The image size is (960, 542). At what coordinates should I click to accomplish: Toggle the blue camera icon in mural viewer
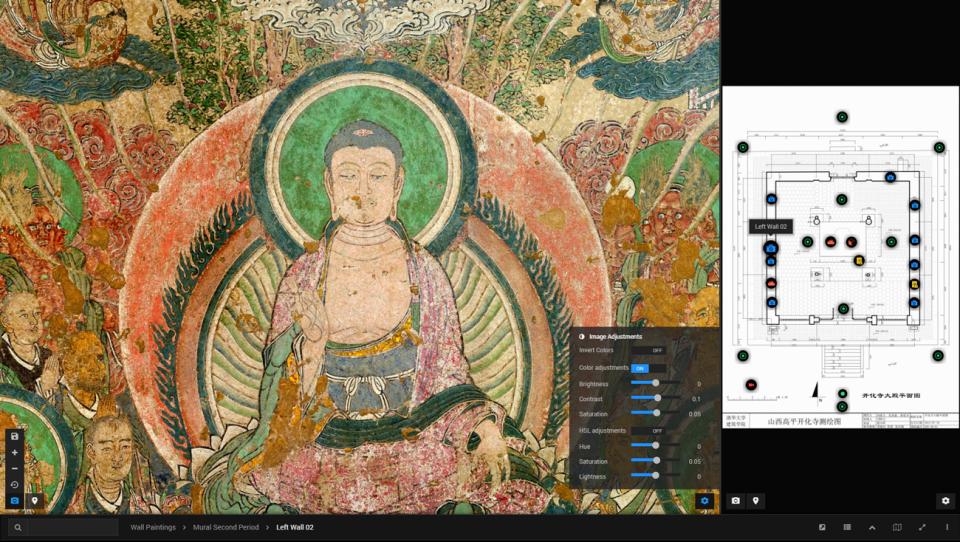tap(15, 500)
